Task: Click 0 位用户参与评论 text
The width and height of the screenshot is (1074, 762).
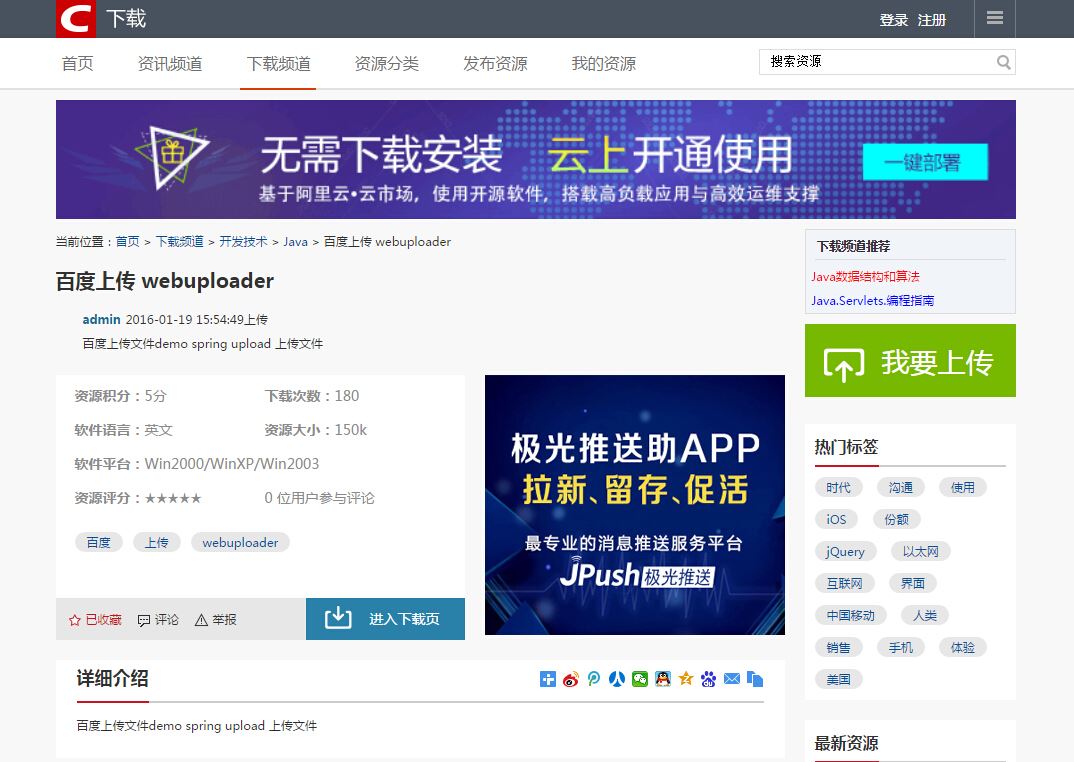Action: point(319,498)
